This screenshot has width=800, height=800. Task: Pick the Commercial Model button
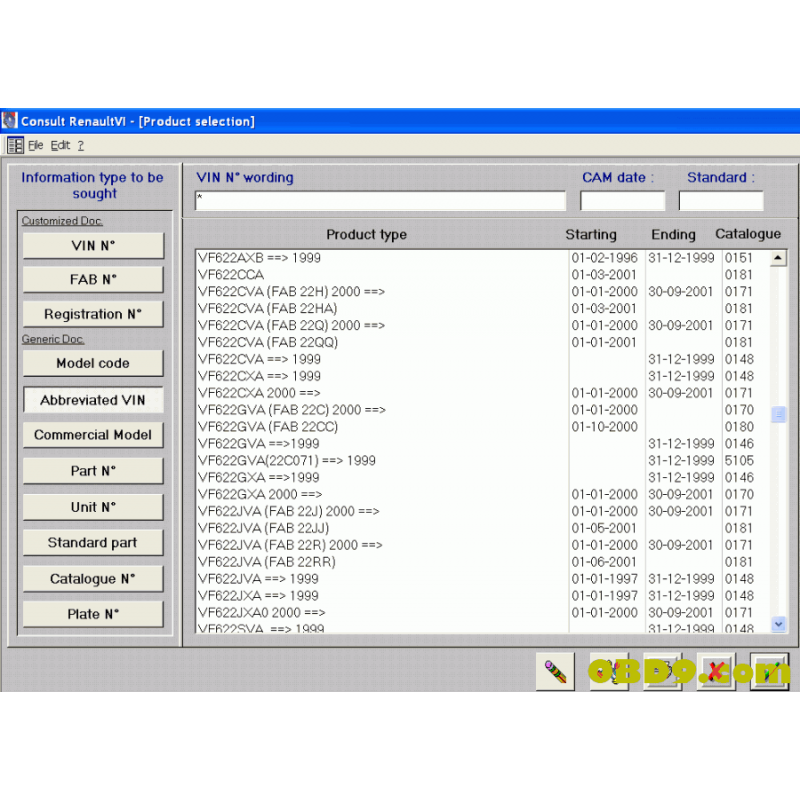[x=93, y=435]
